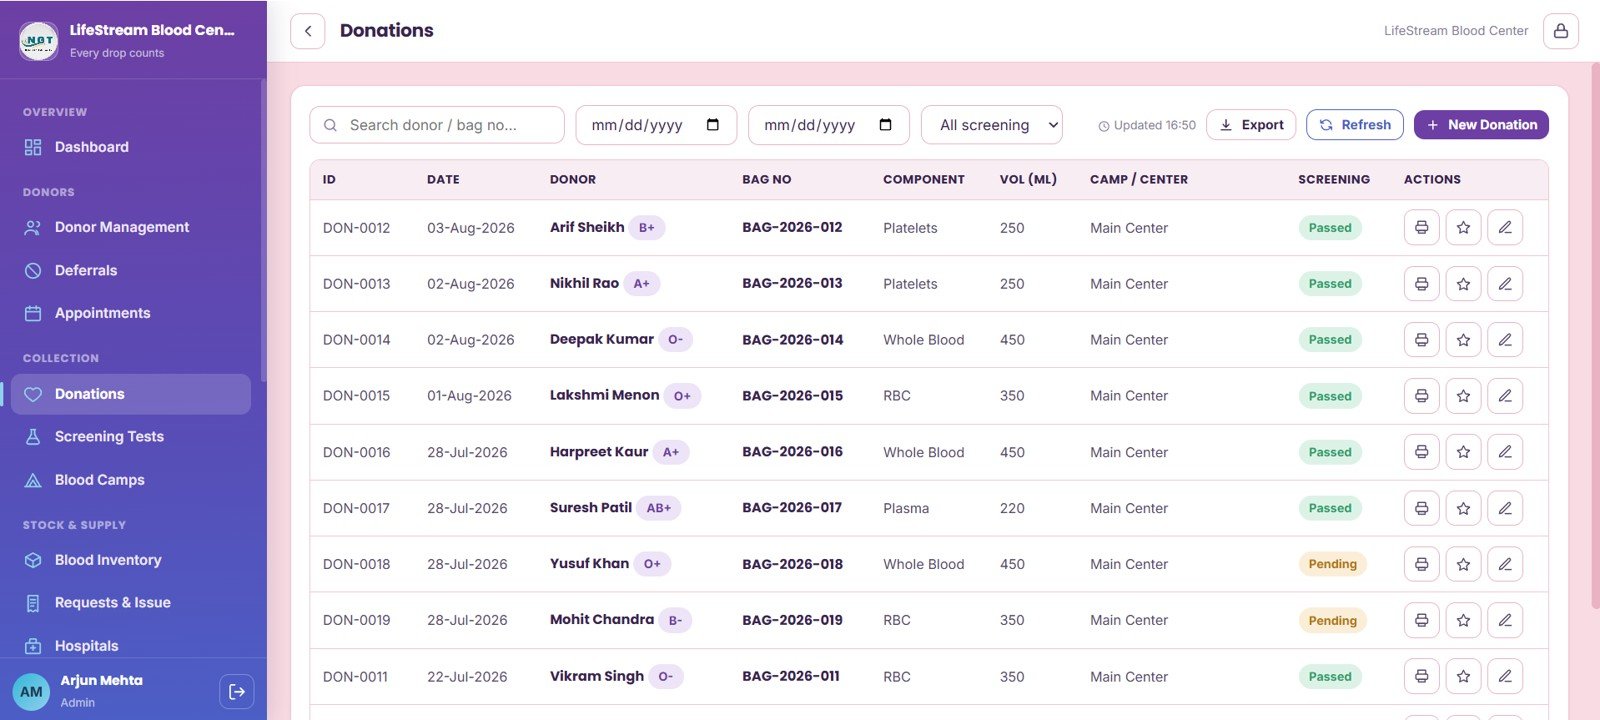The height and width of the screenshot is (720, 1600).
Task: Click the LifeStream Blood Center logo
Action: (39, 41)
